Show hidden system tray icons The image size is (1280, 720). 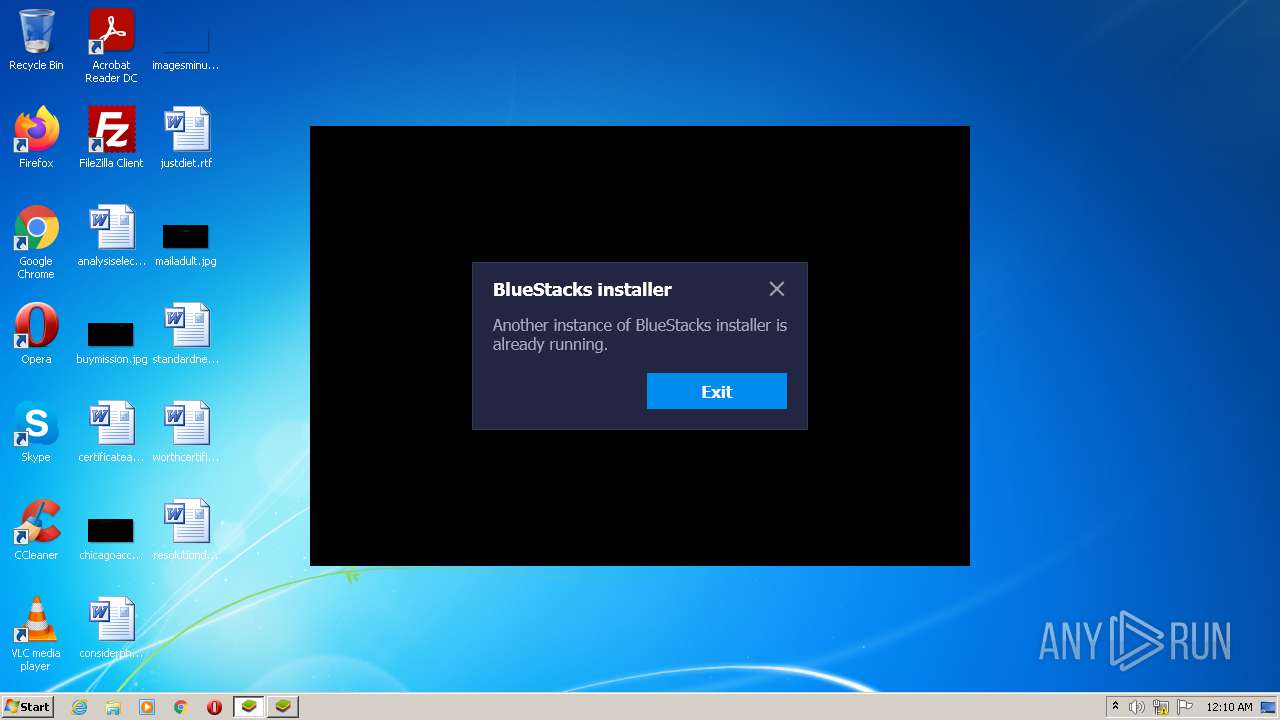(x=1115, y=707)
